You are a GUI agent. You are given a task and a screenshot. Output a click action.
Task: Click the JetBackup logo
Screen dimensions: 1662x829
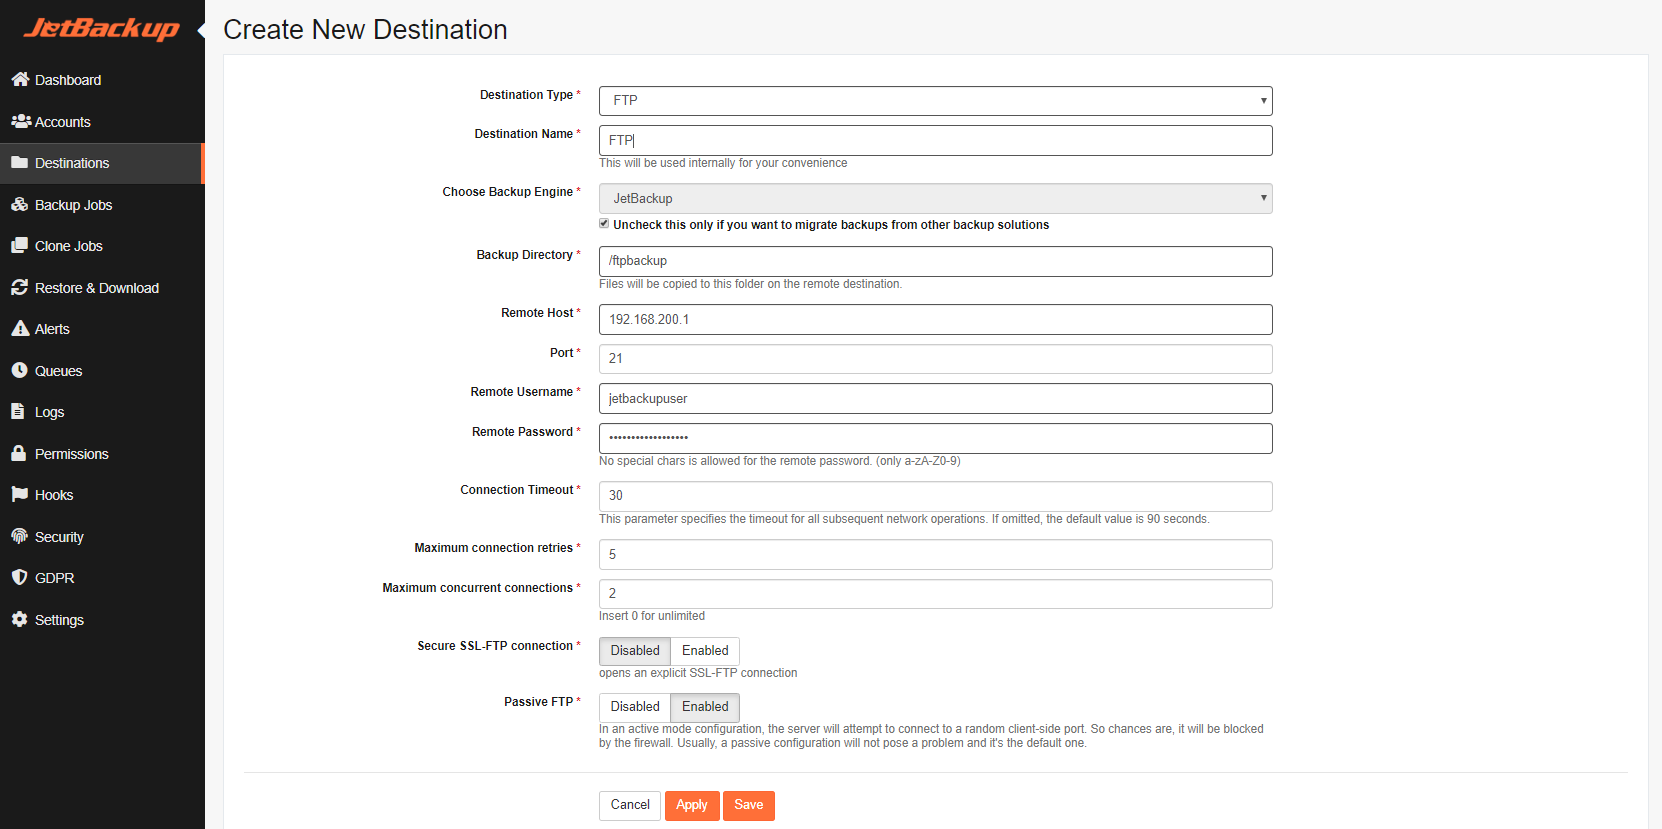(x=101, y=28)
